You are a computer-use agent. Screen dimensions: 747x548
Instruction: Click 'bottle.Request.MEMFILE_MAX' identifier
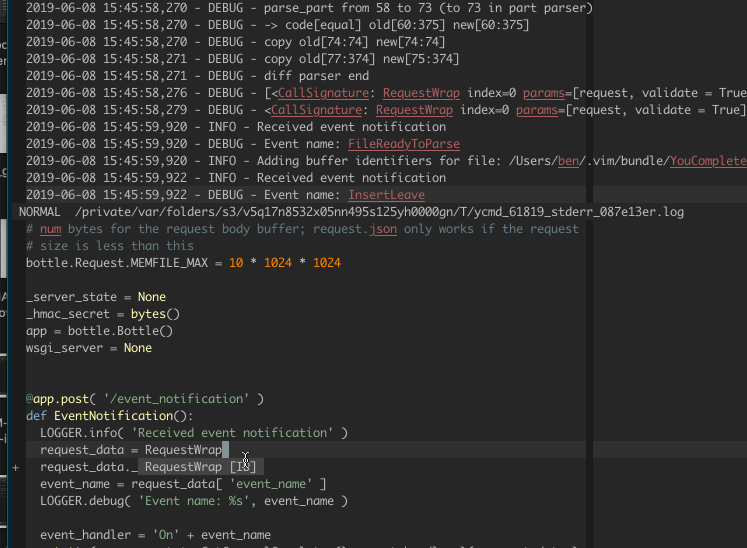pyautogui.click(x=117, y=263)
